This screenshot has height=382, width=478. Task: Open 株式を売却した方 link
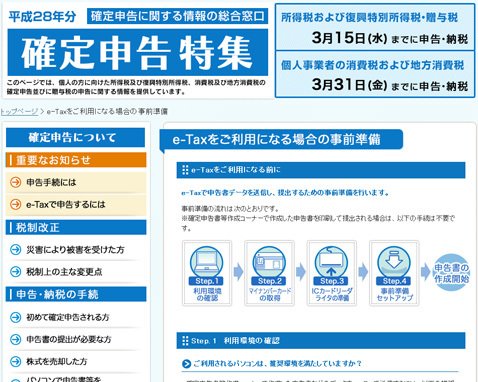tap(57, 361)
